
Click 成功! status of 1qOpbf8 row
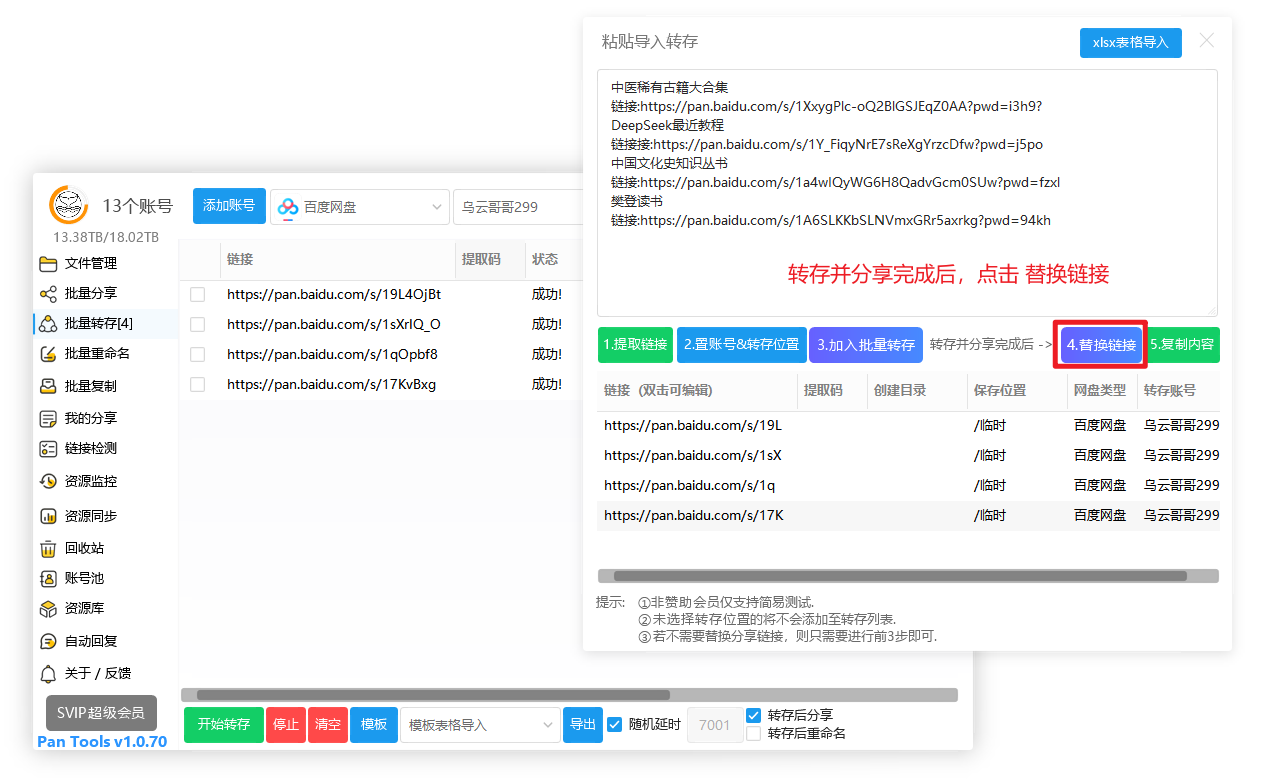tap(547, 355)
